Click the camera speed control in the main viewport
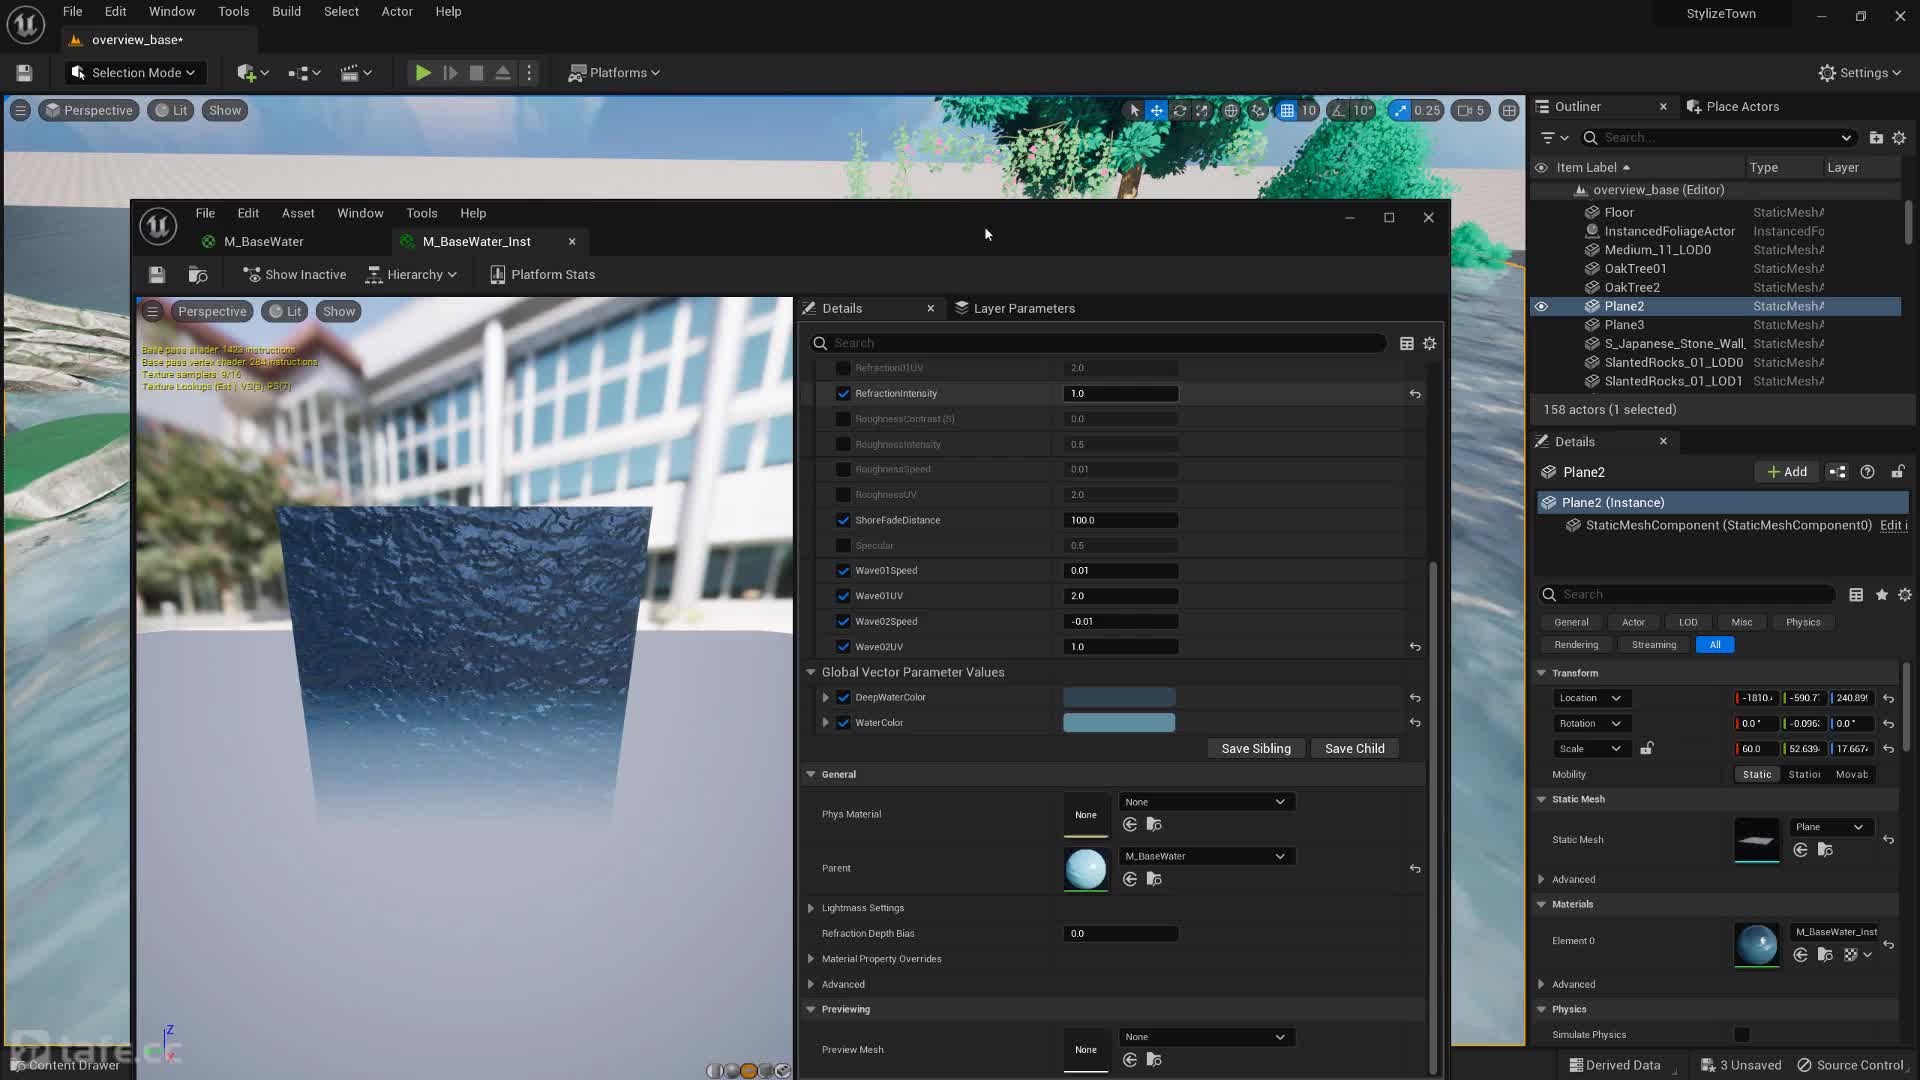Viewport: 1920px width, 1080px height. click(1471, 111)
